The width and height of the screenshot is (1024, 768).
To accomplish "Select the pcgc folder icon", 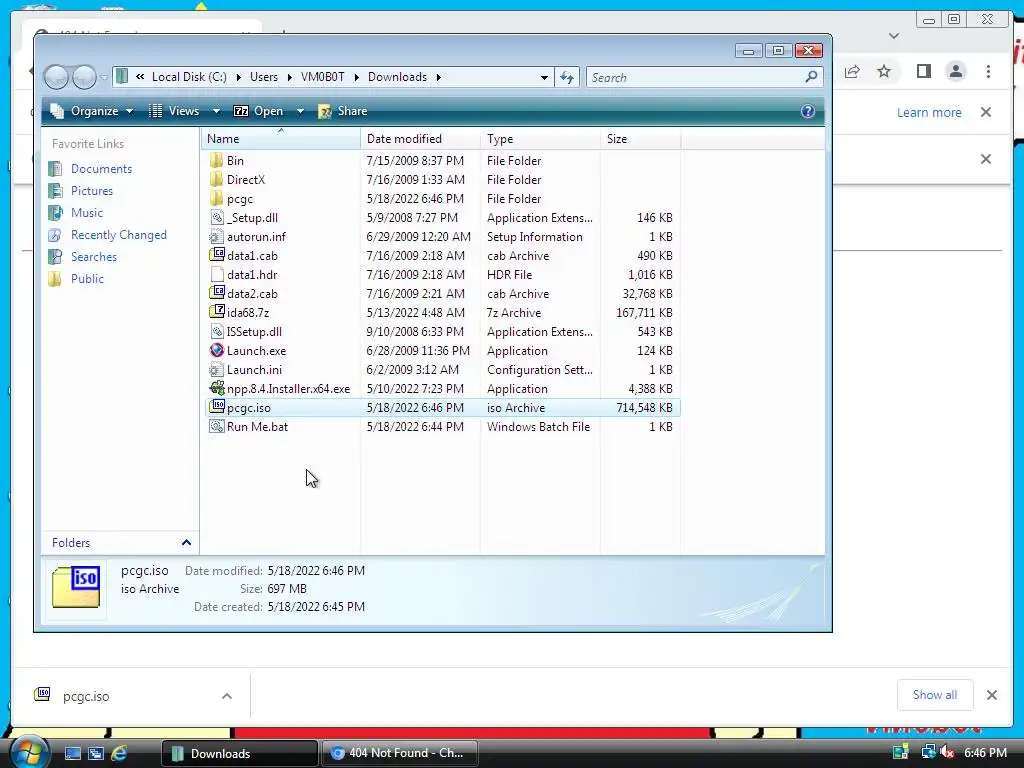I will pyautogui.click(x=216, y=199).
